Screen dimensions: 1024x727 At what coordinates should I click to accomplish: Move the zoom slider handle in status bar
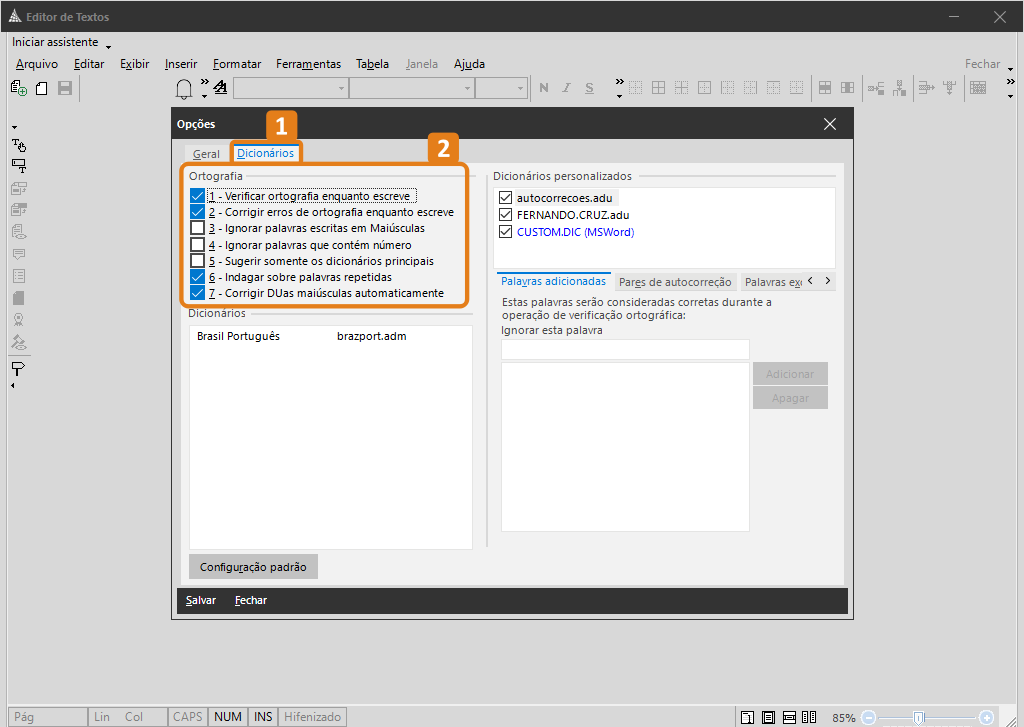pyautogui.click(x=918, y=718)
